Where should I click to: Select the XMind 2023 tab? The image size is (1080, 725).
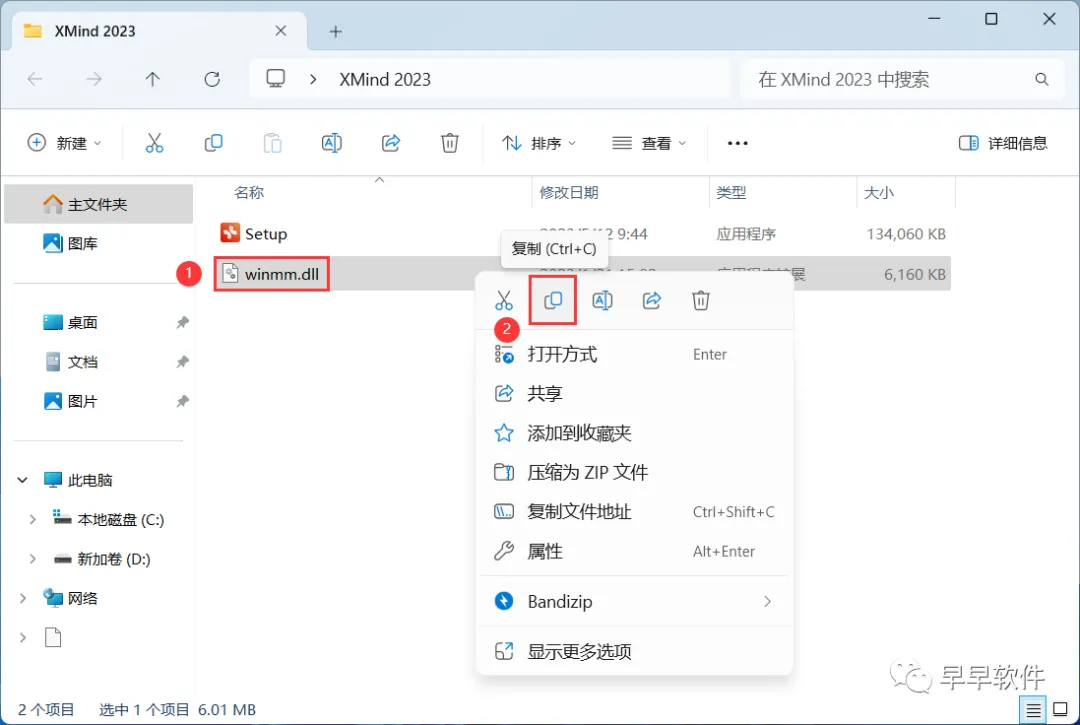158,31
